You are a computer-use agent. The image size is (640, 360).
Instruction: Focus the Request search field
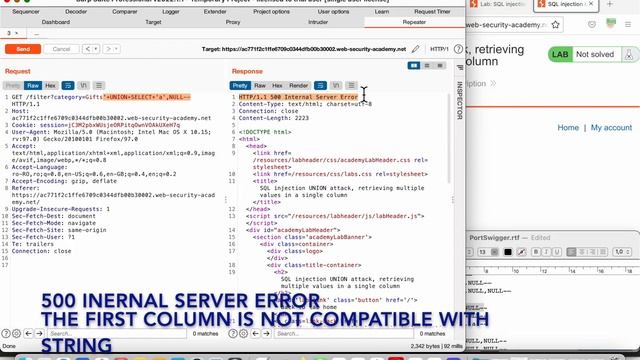116,333
